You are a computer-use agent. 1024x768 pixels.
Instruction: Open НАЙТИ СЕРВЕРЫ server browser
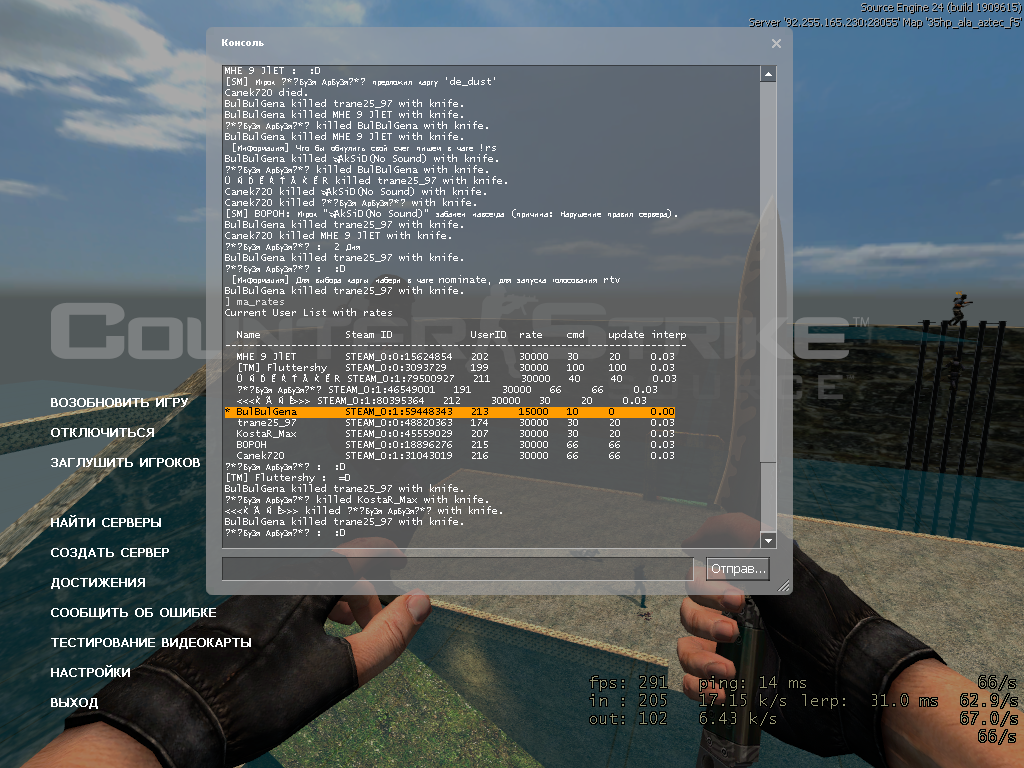point(106,522)
